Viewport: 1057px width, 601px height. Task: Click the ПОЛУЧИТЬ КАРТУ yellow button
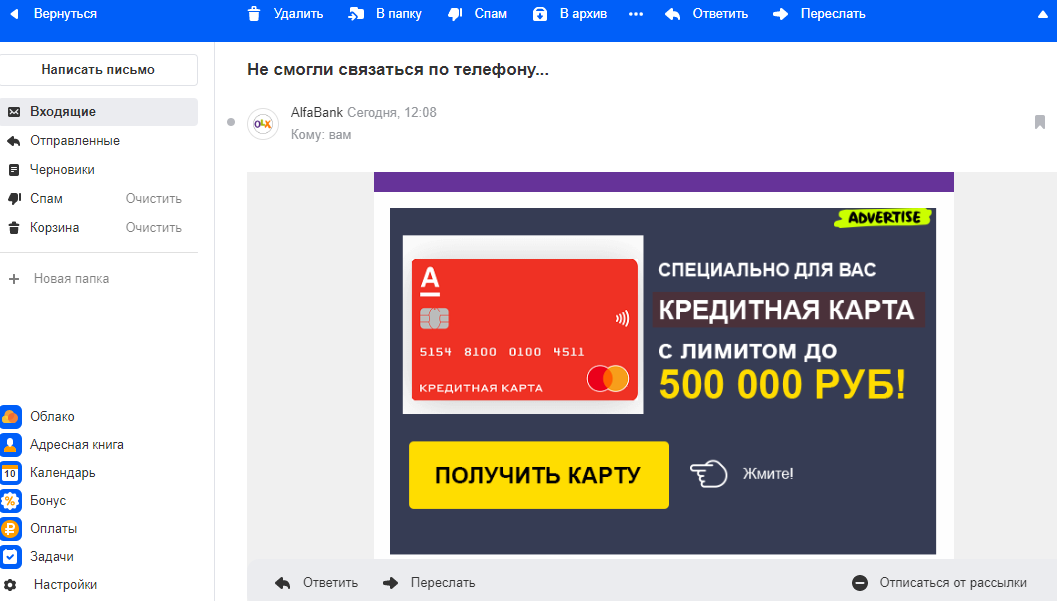pos(539,475)
